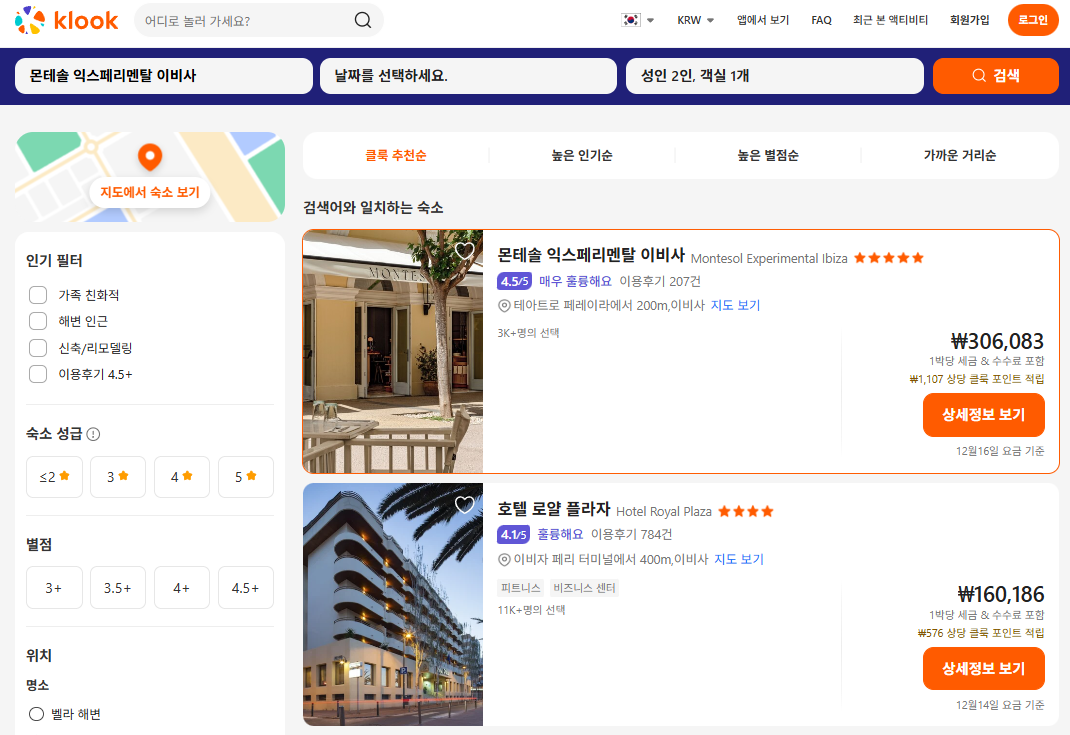This screenshot has height=735, width=1070.
Task: Click 지도 보기 for Montesol hotel
Action: click(x=736, y=305)
